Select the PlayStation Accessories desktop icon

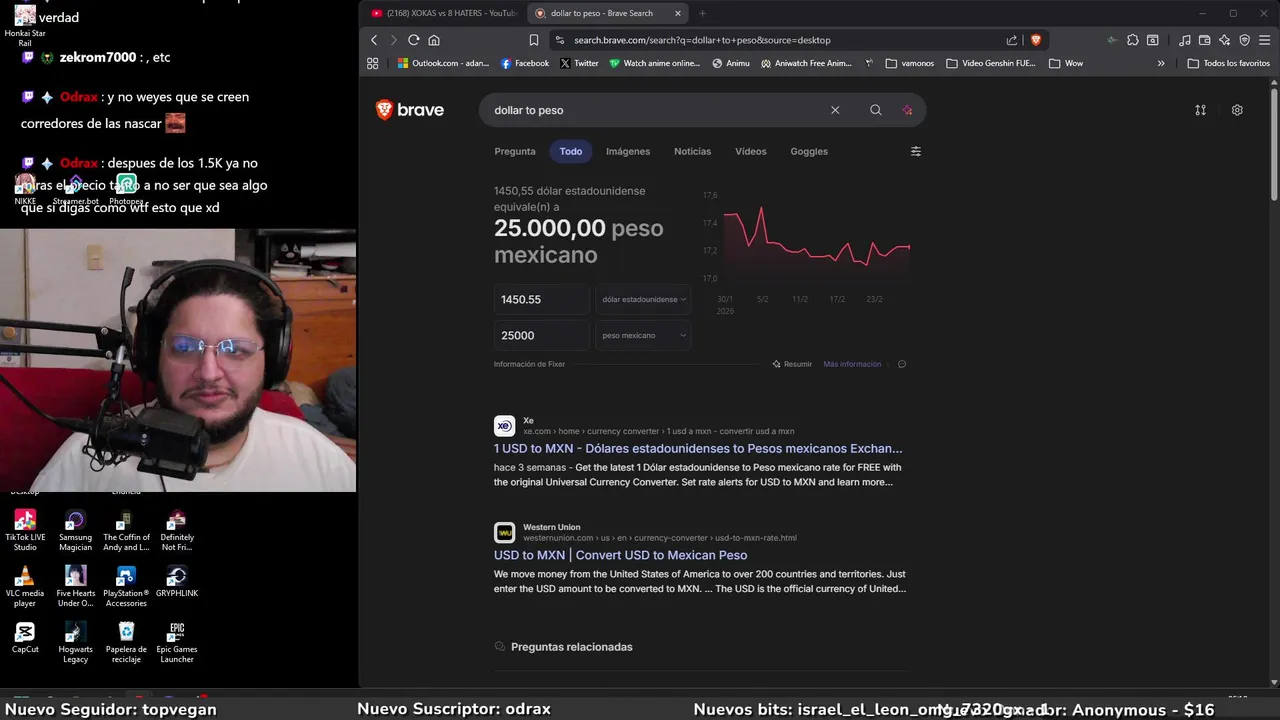(126, 586)
